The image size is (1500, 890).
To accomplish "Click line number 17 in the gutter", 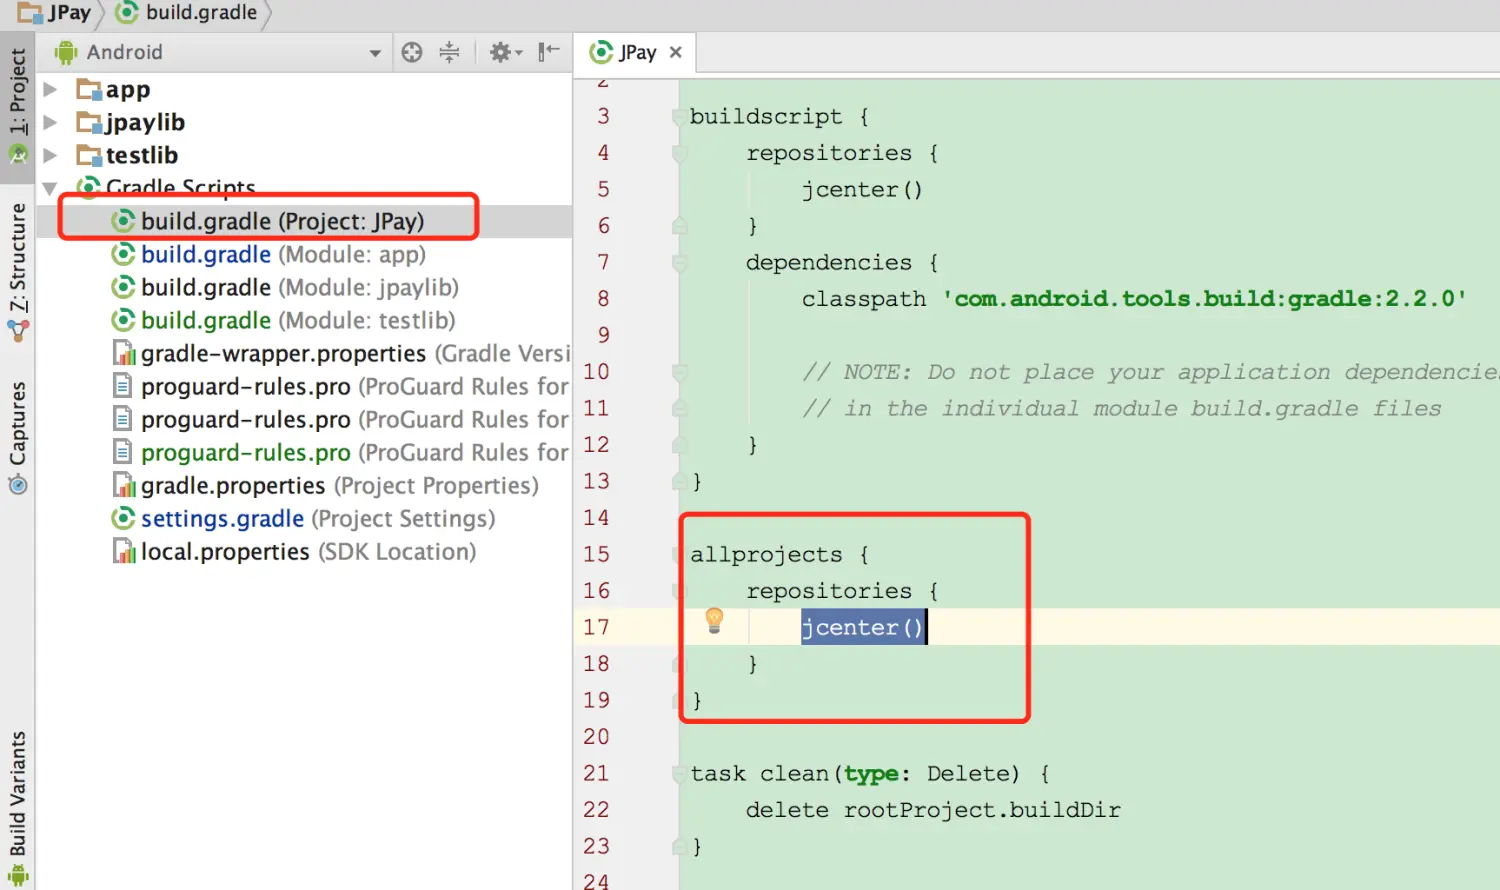I will (596, 627).
